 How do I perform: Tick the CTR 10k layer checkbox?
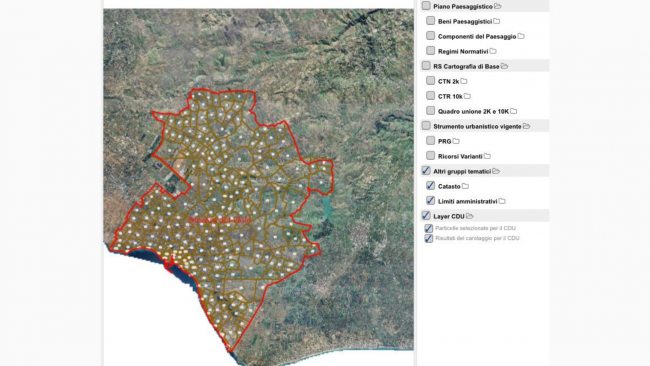tap(430, 96)
